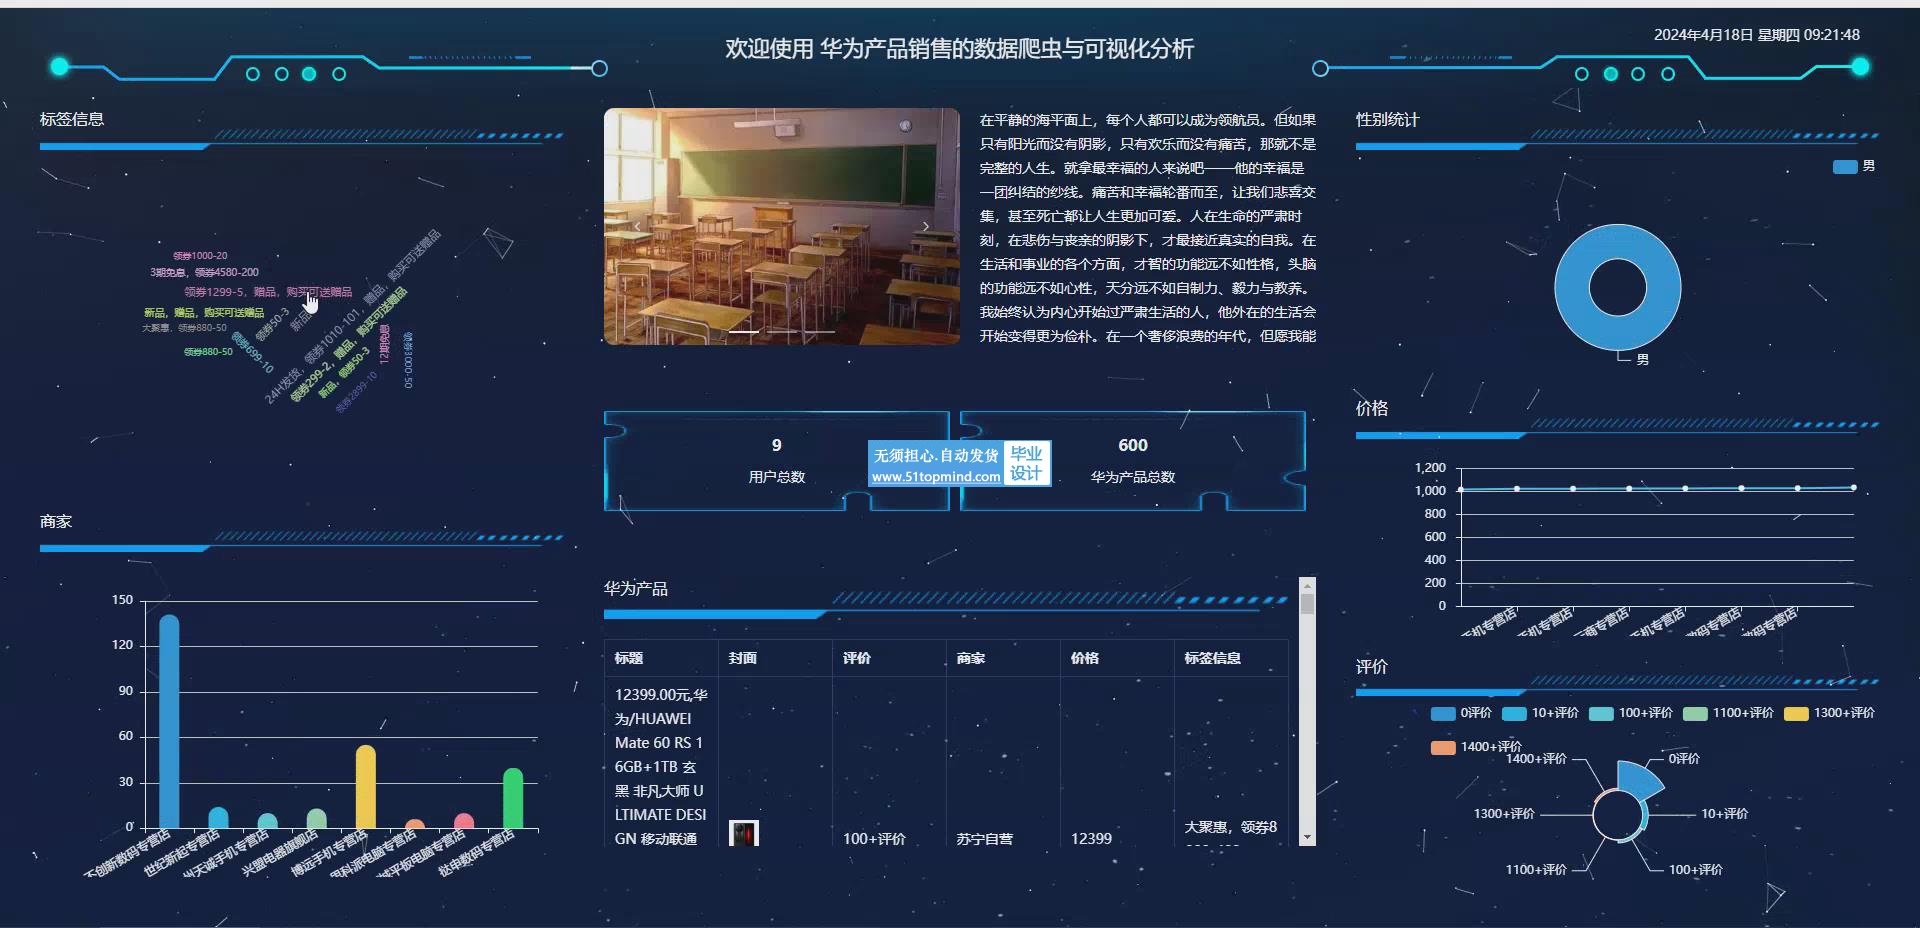Click the 华为产品总数 statistic card
This screenshot has width=1920, height=928.
[x=1133, y=460]
